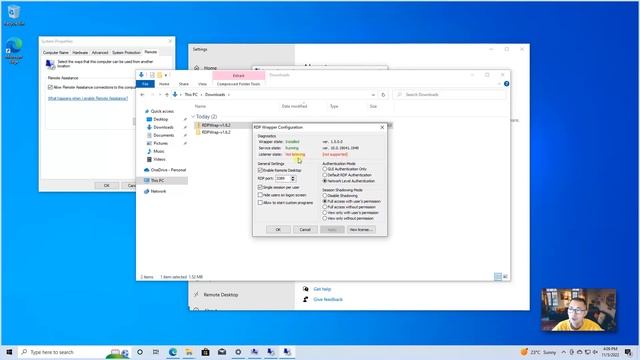Open the notification center icon
The image size is (640, 360).
(629, 352)
